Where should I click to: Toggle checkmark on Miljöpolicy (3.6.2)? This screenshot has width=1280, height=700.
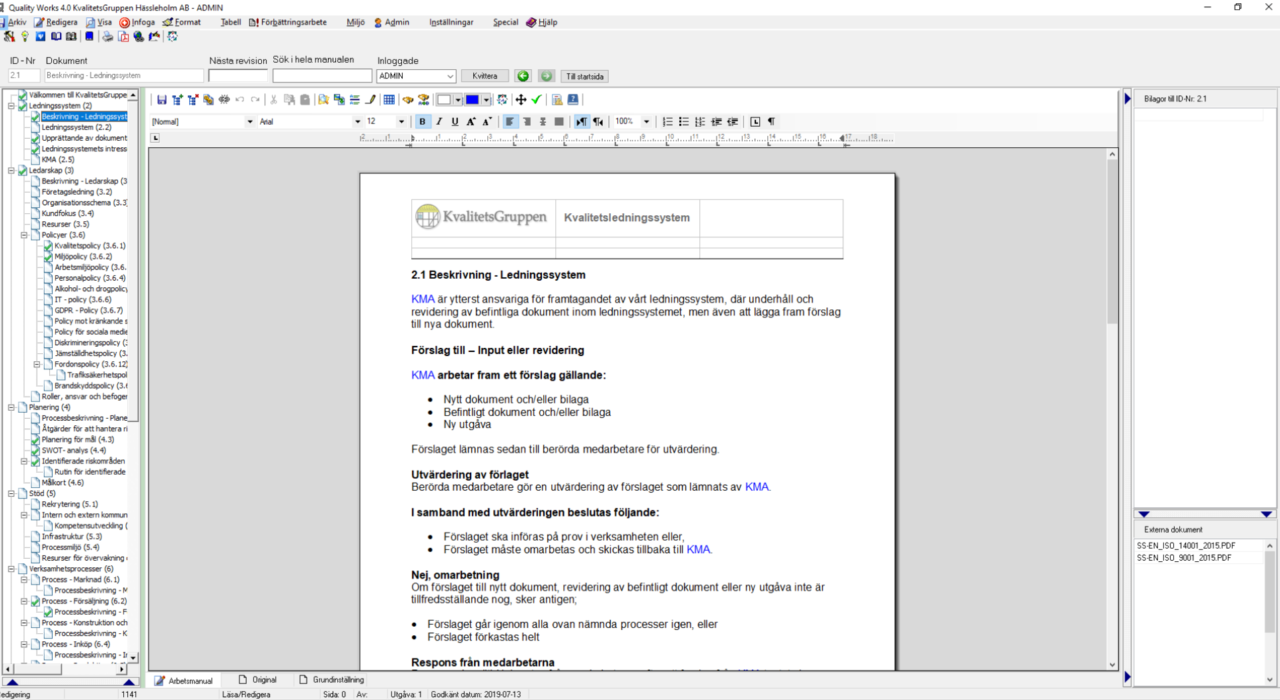click(x=48, y=257)
